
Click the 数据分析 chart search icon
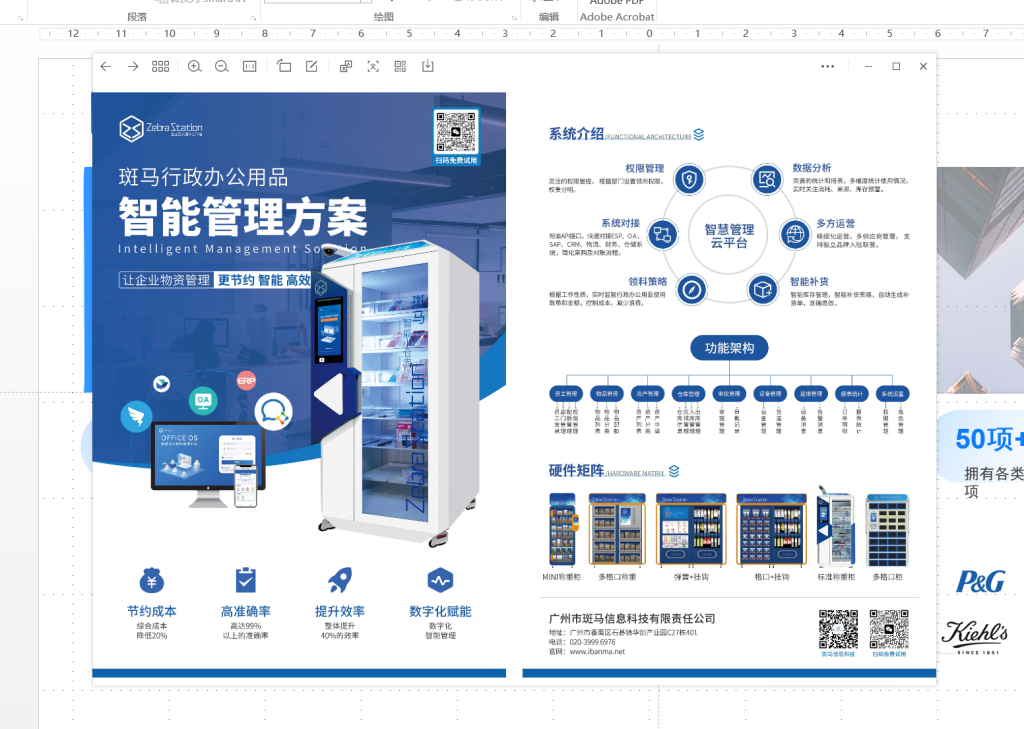[x=767, y=179]
